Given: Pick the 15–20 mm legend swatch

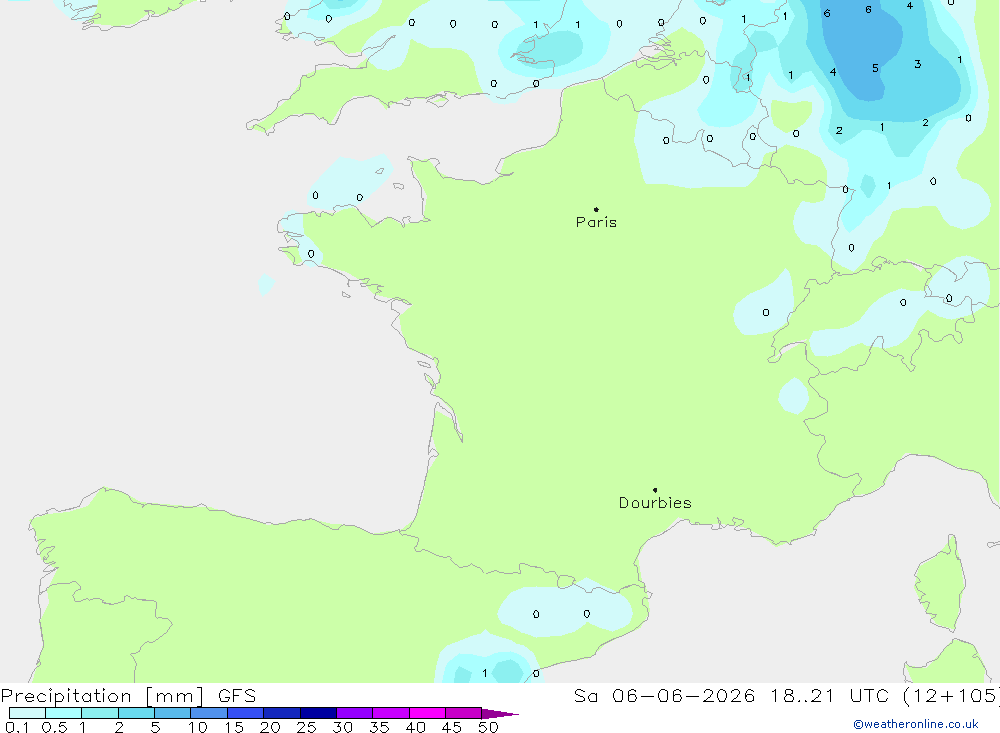Looking at the screenshot, I should 246,713.
